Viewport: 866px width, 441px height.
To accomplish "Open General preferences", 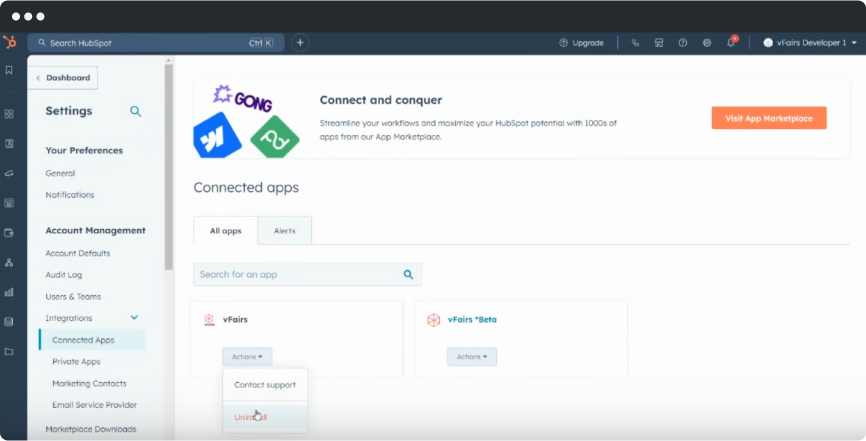I will (x=60, y=173).
